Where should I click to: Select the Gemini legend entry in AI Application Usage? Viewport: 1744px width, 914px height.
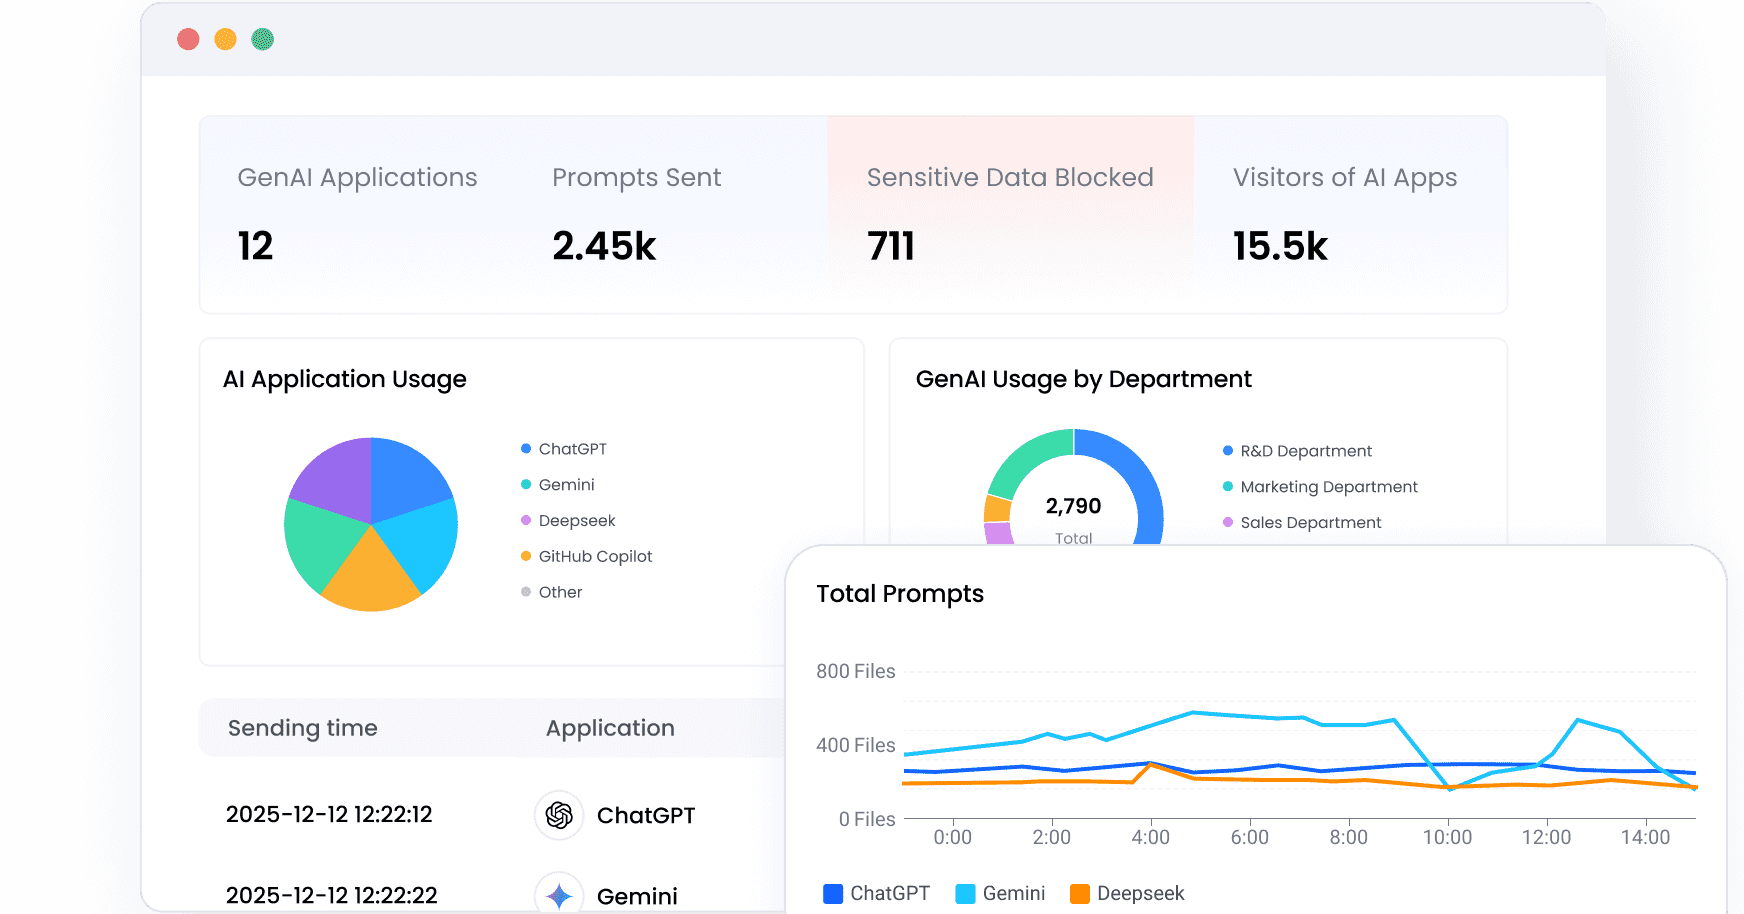pos(558,485)
